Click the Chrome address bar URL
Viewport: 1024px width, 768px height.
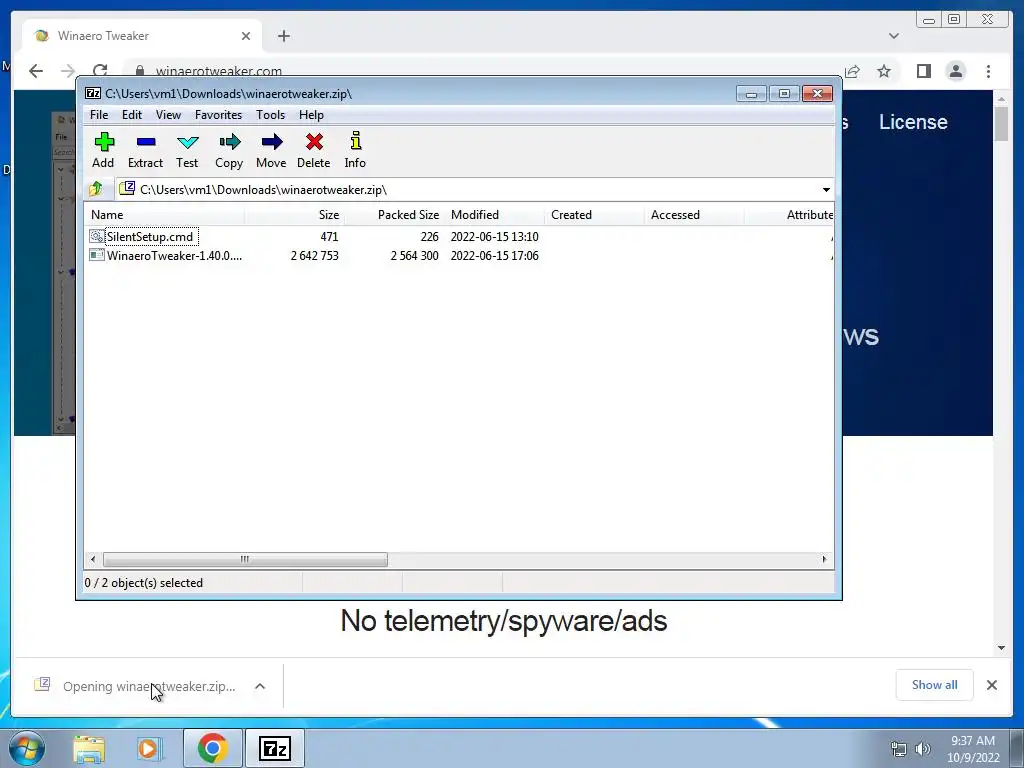coord(219,71)
